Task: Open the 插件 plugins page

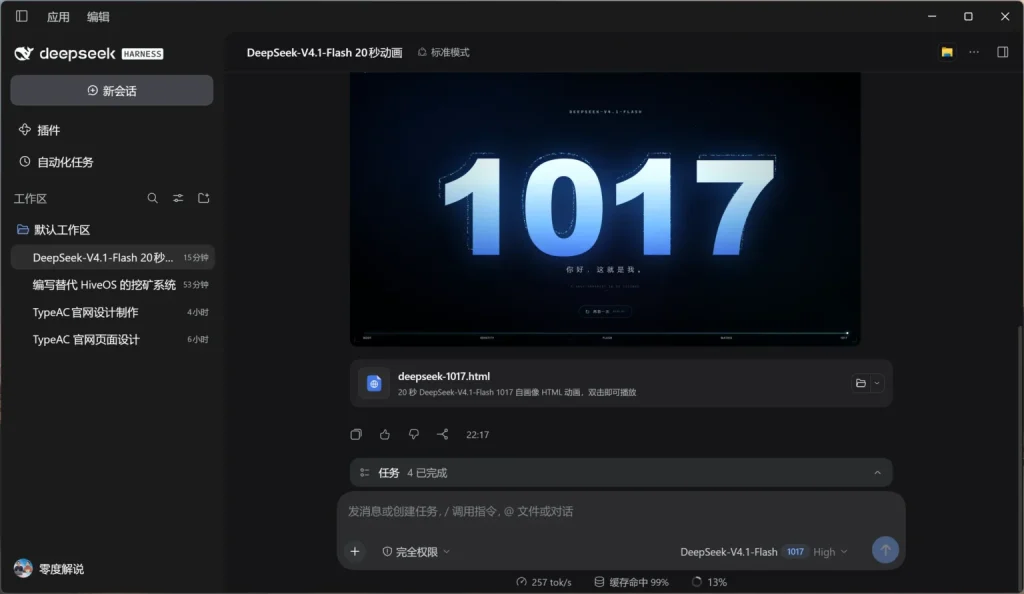Action: [40, 130]
